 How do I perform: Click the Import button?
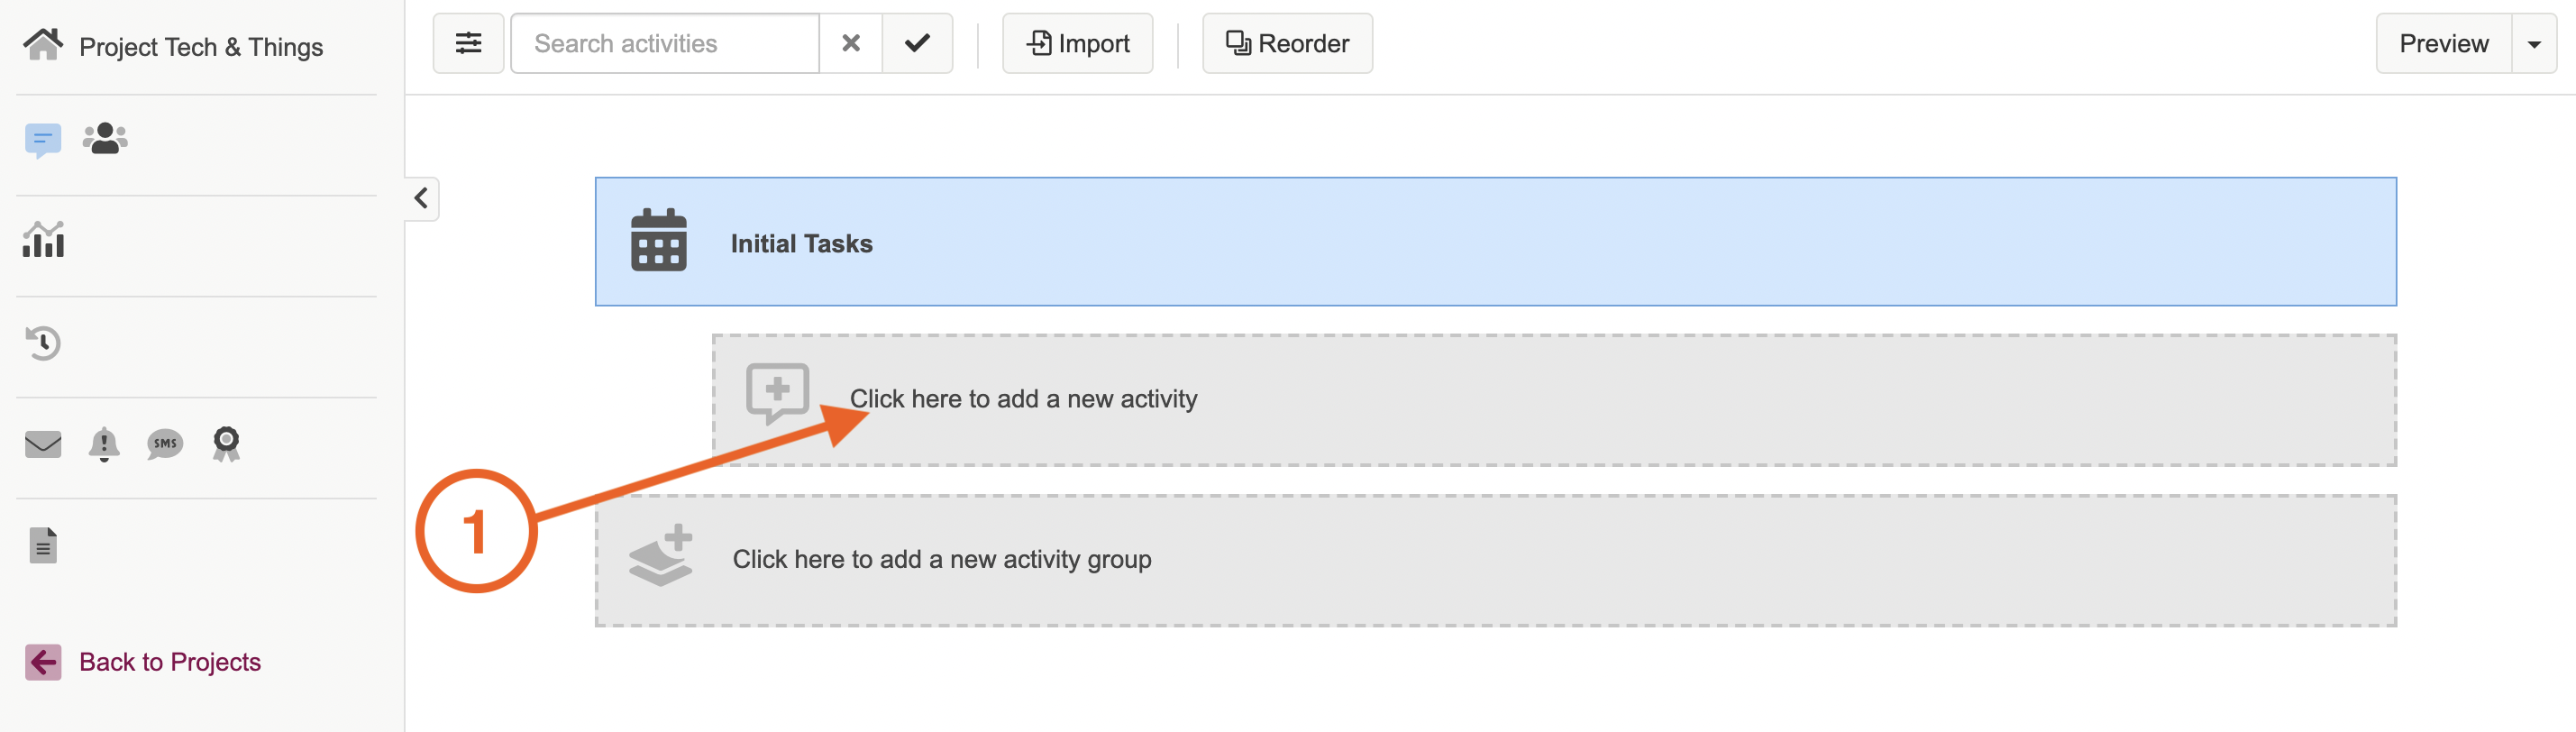pyautogui.click(x=1078, y=43)
